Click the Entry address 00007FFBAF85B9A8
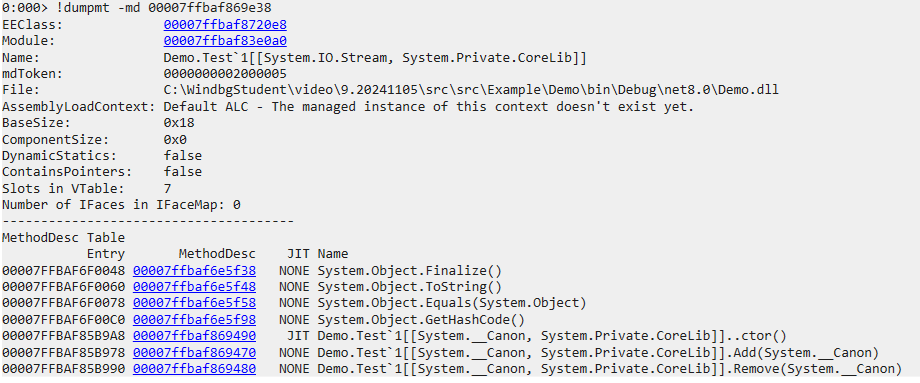Viewport: 920px width, 383px height. [x=63, y=336]
